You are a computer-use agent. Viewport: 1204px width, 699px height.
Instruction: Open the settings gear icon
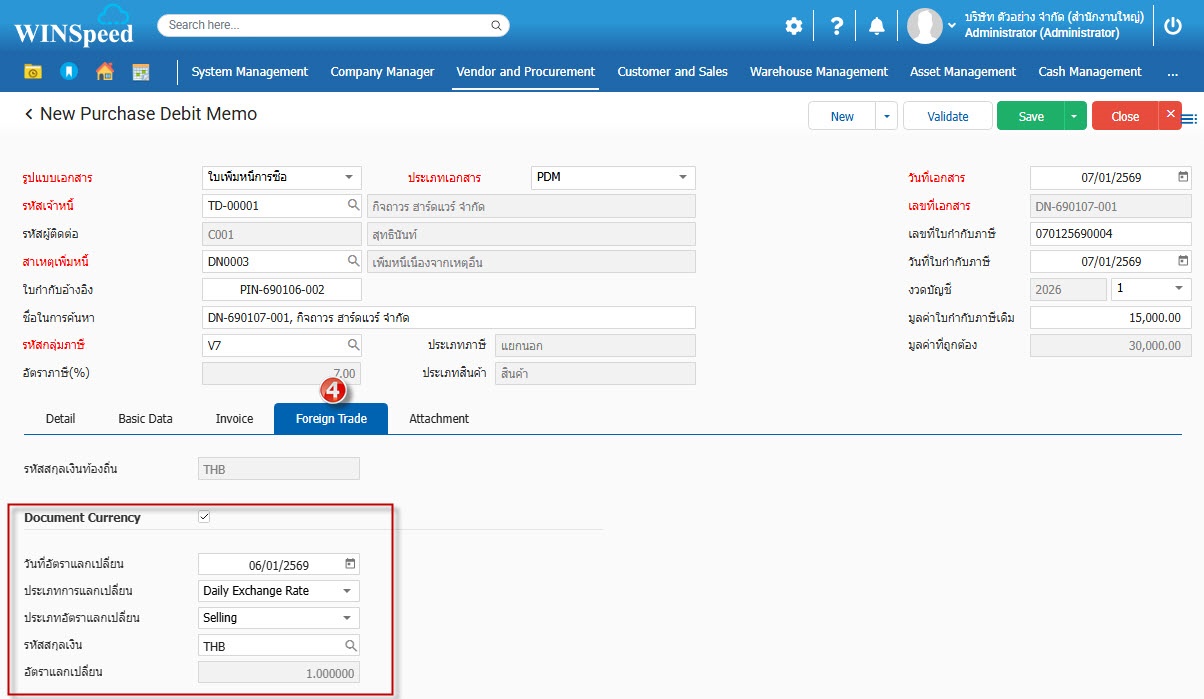(x=793, y=26)
